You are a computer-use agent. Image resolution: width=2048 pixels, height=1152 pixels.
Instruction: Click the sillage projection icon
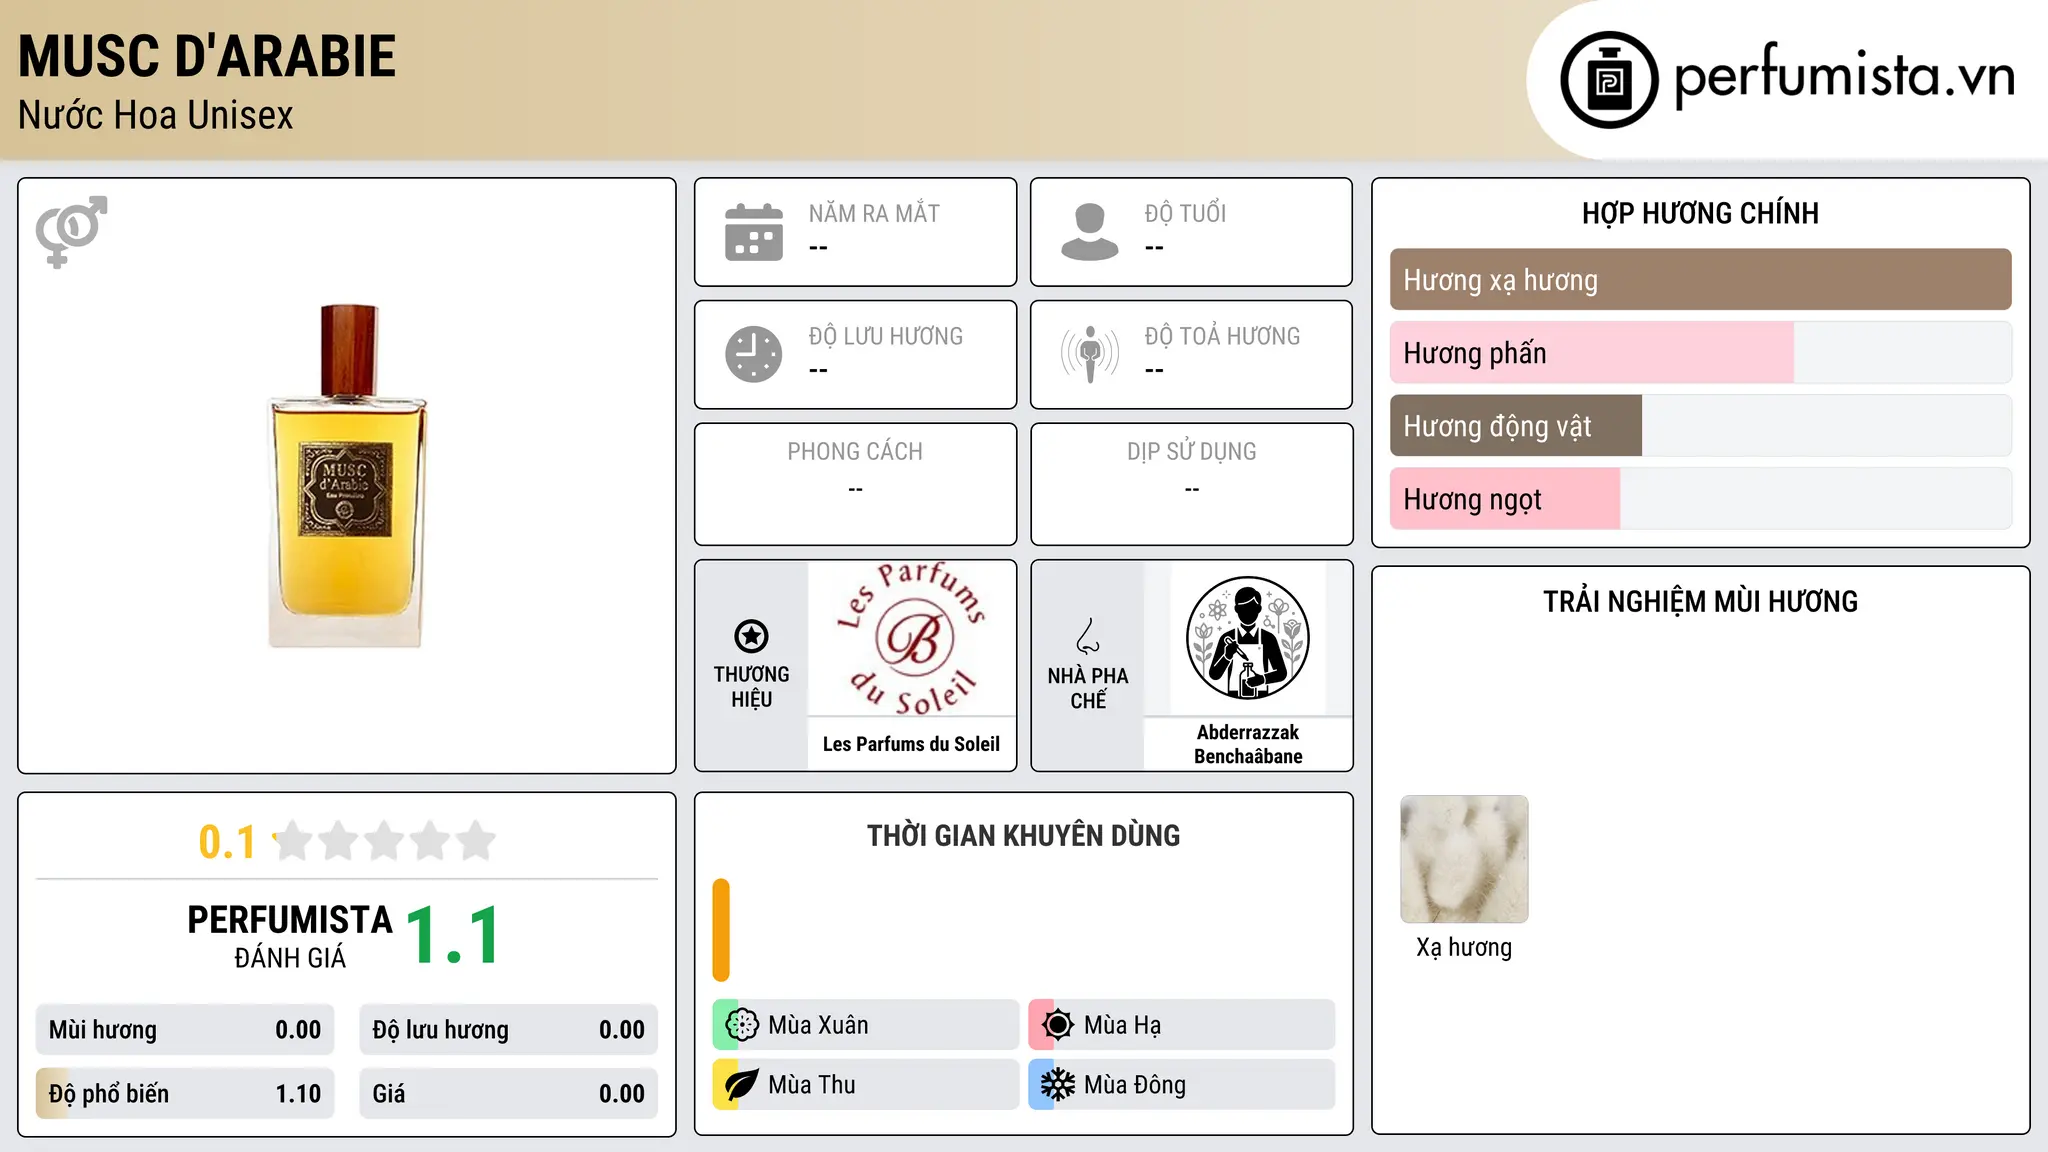[1090, 354]
